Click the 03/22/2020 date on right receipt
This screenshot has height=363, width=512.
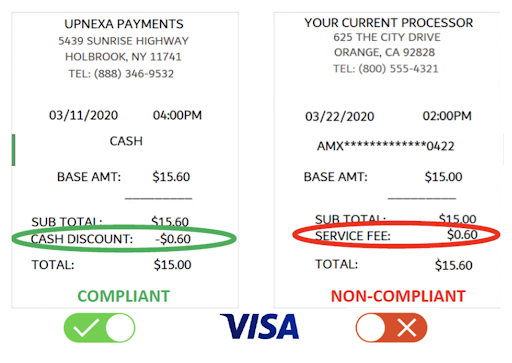(x=340, y=116)
